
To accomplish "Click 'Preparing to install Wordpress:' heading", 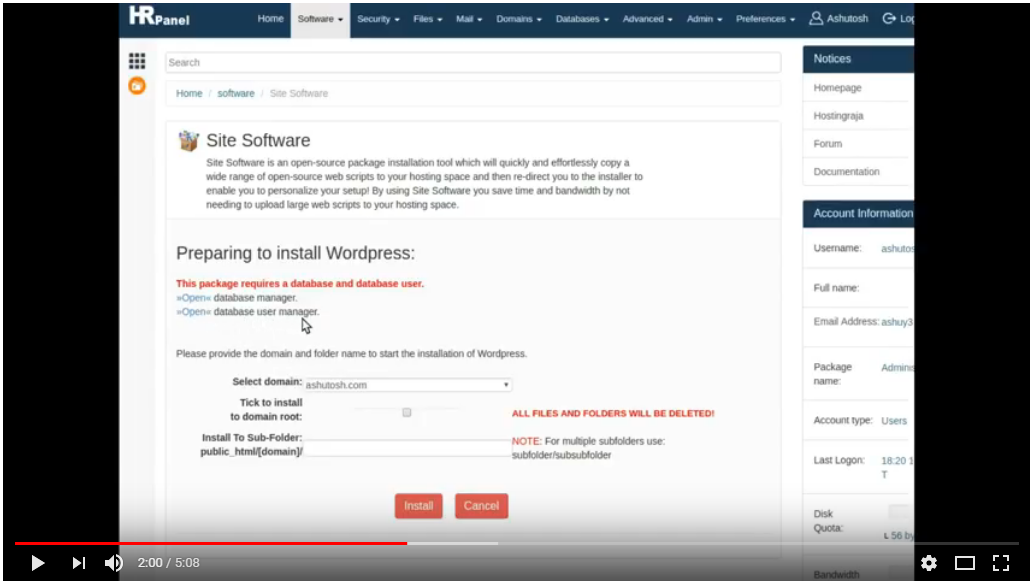I will coord(295,253).
